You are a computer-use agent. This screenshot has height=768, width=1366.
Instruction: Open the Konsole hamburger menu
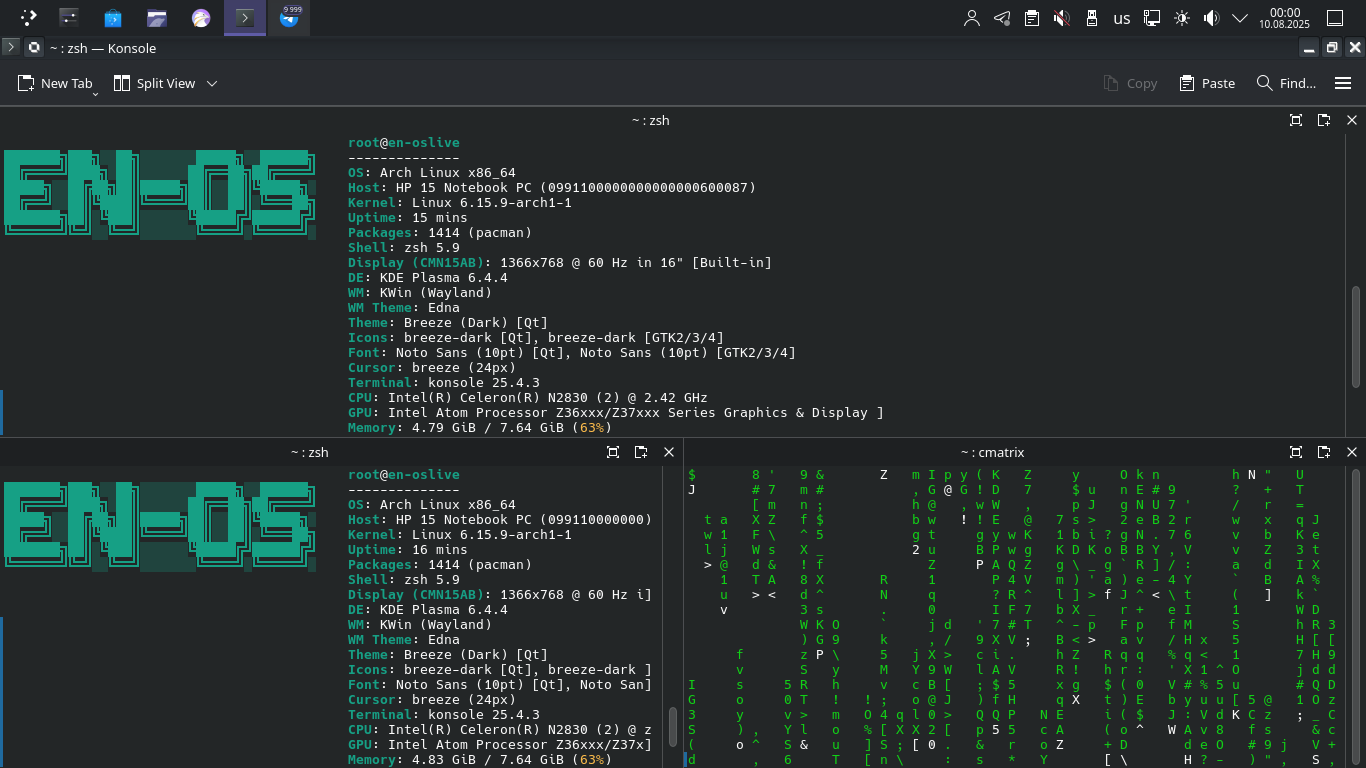click(1343, 84)
